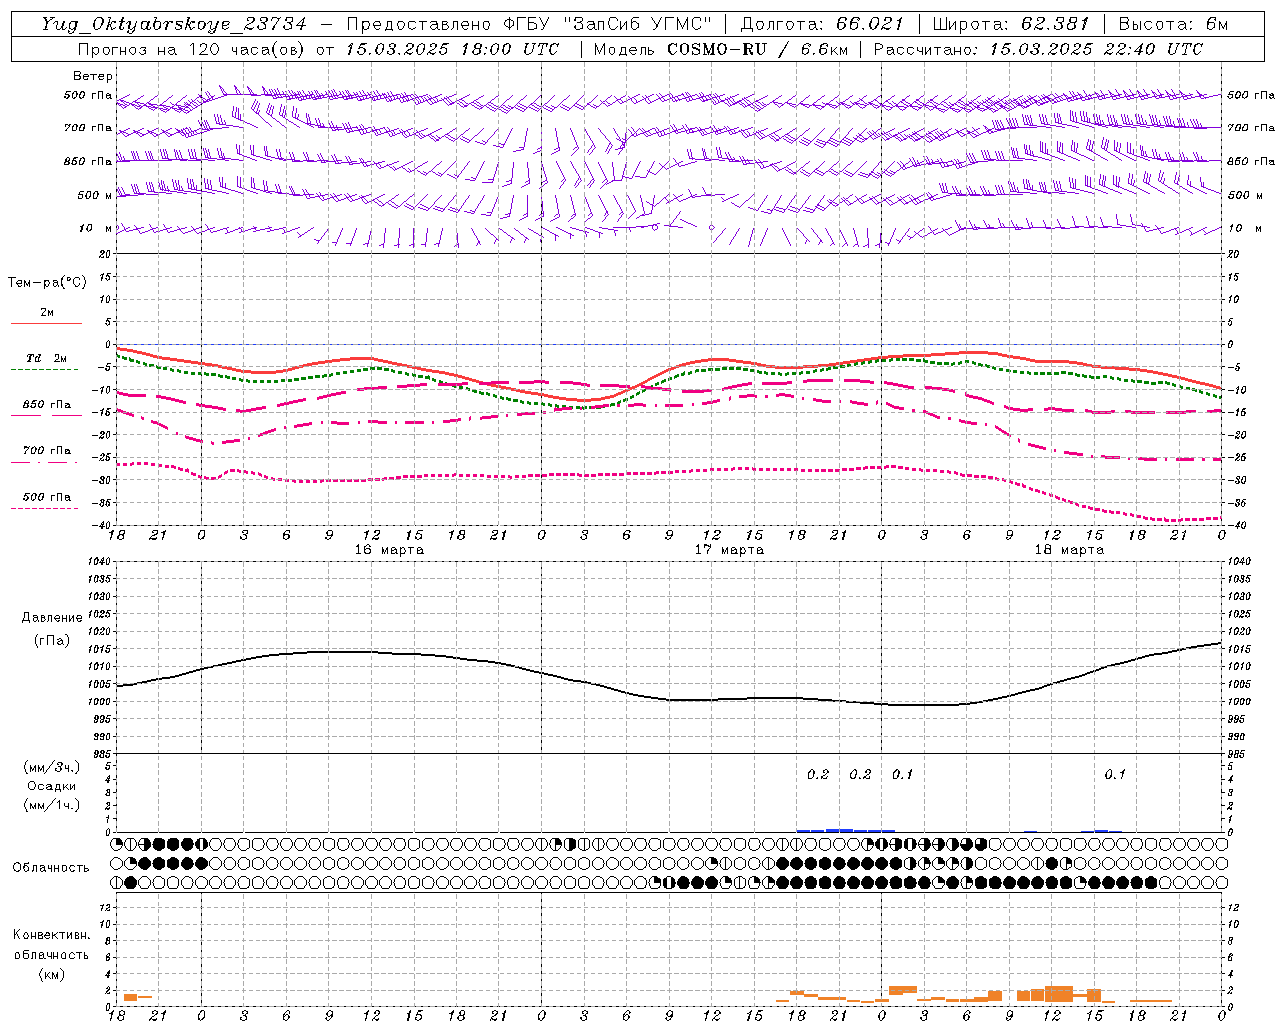Viewport: 1280px width, 1024px height.
Task: Click the 500 гПа temperature legend entry
Action: tap(47, 496)
